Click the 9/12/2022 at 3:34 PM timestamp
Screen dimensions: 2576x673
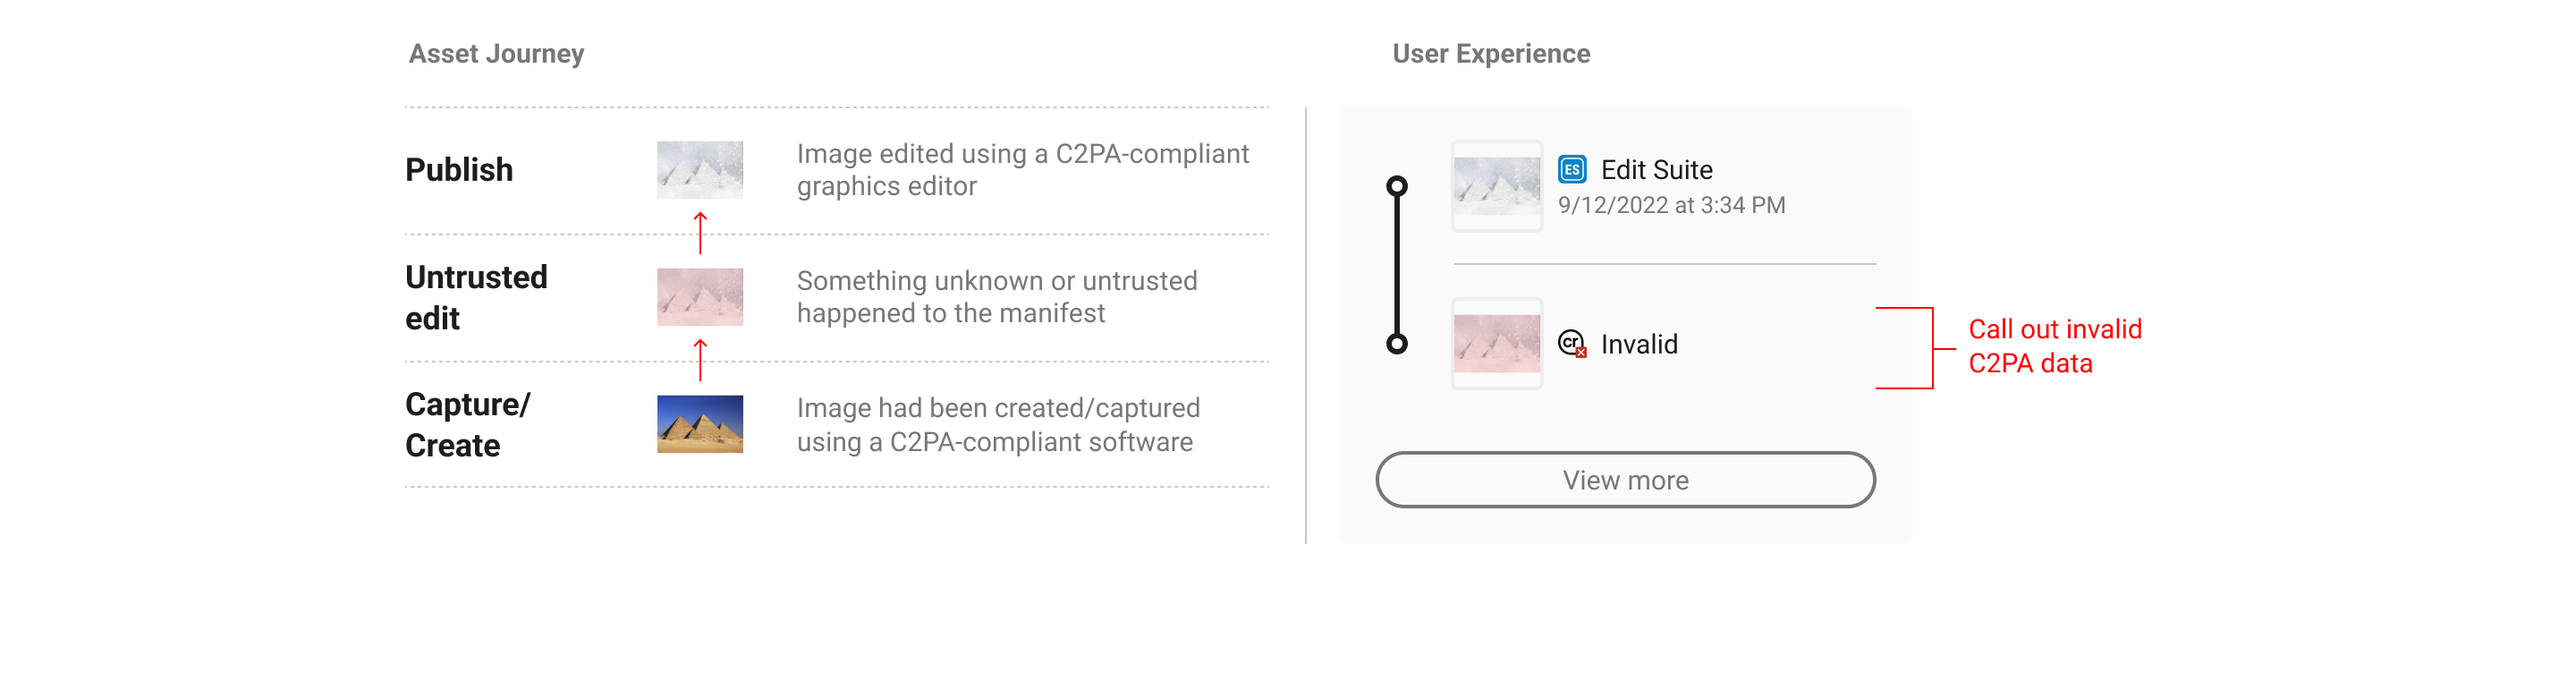coord(1670,205)
